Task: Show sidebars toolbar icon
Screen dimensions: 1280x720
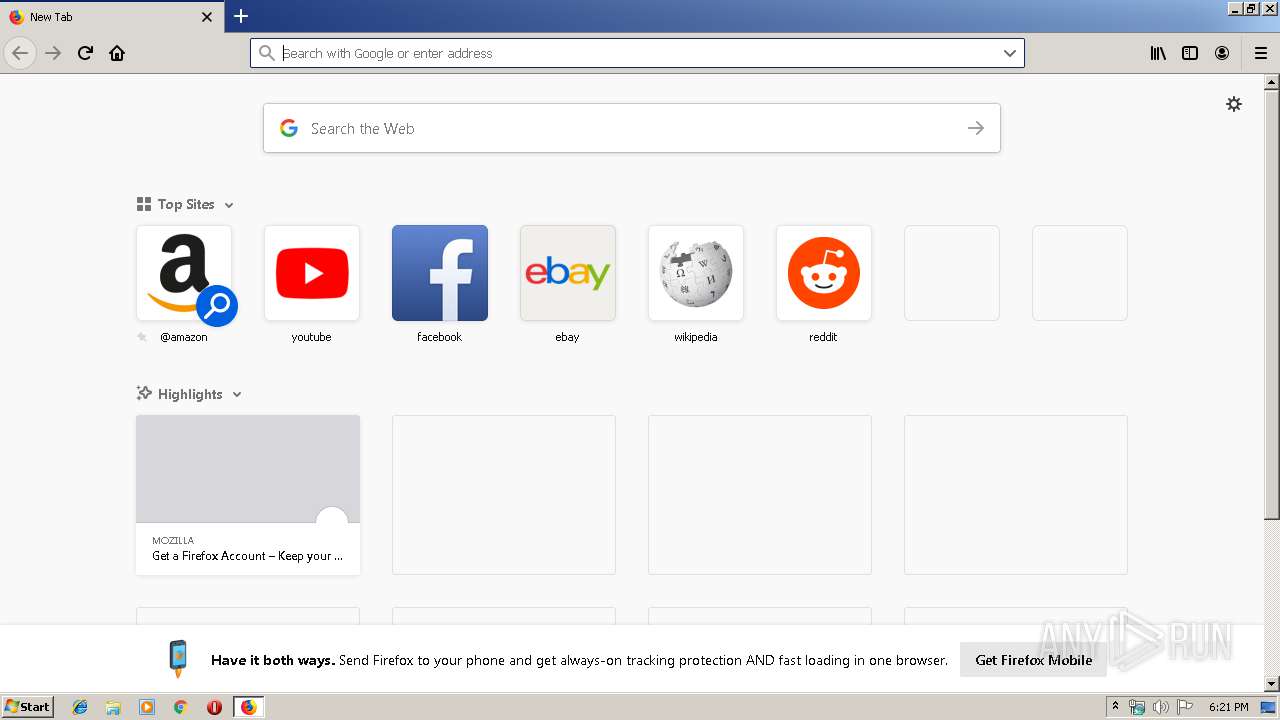Action: point(1190,53)
